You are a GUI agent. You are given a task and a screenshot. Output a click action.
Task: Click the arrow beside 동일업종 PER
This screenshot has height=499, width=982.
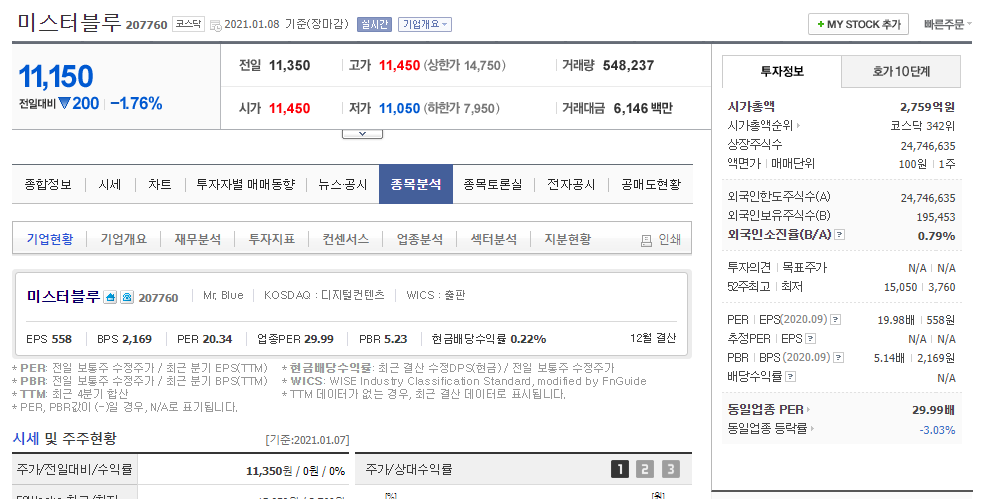pos(809,410)
